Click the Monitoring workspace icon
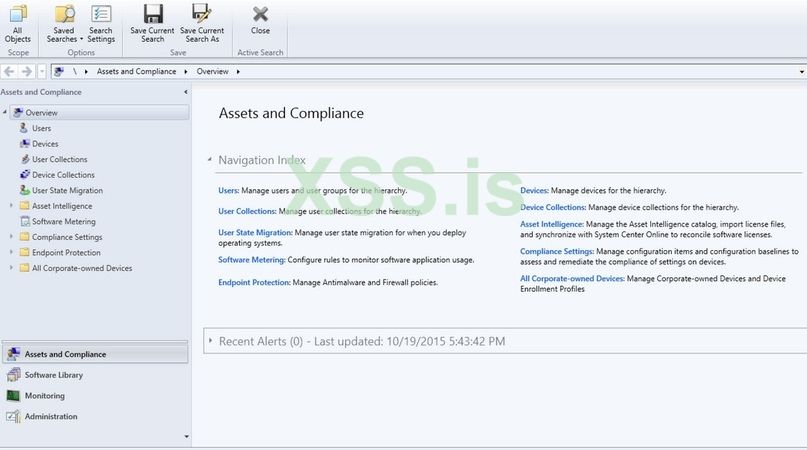807x450 pixels. pyautogui.click(x=13, y=395)
